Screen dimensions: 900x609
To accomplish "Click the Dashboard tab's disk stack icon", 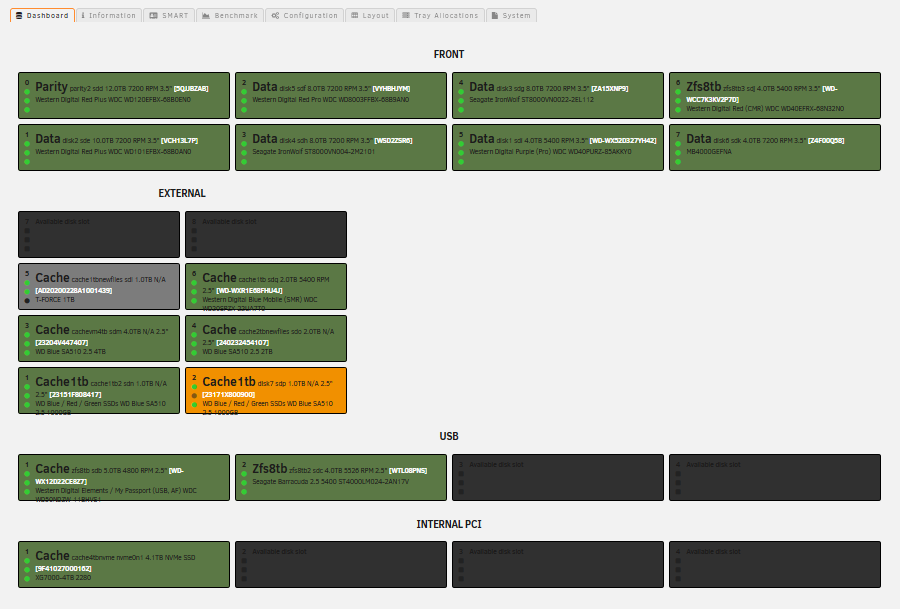I will (19, 15).
